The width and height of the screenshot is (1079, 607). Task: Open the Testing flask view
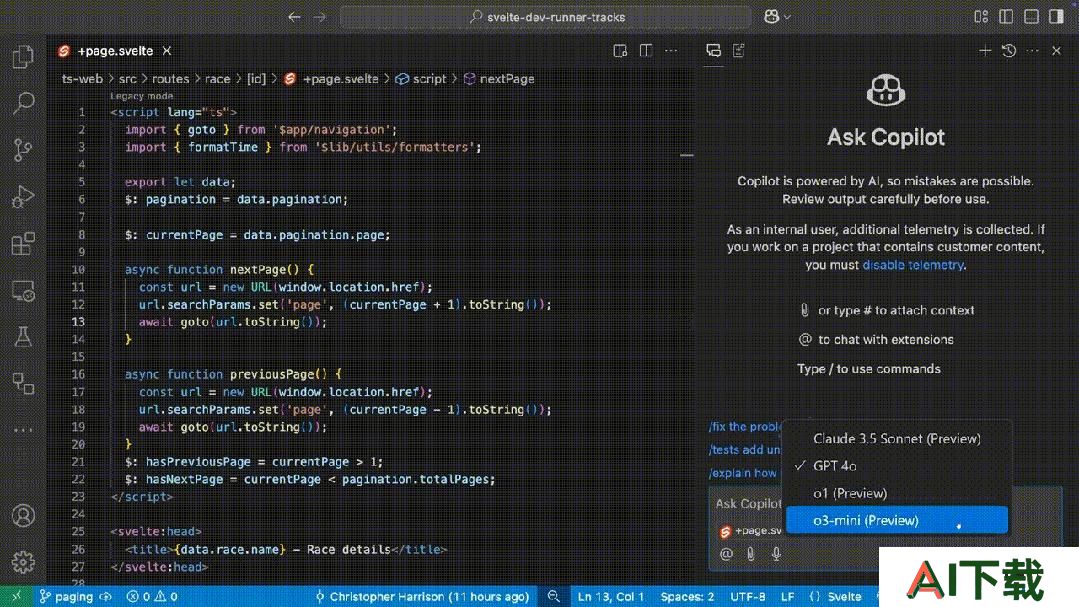click(23, 337)
